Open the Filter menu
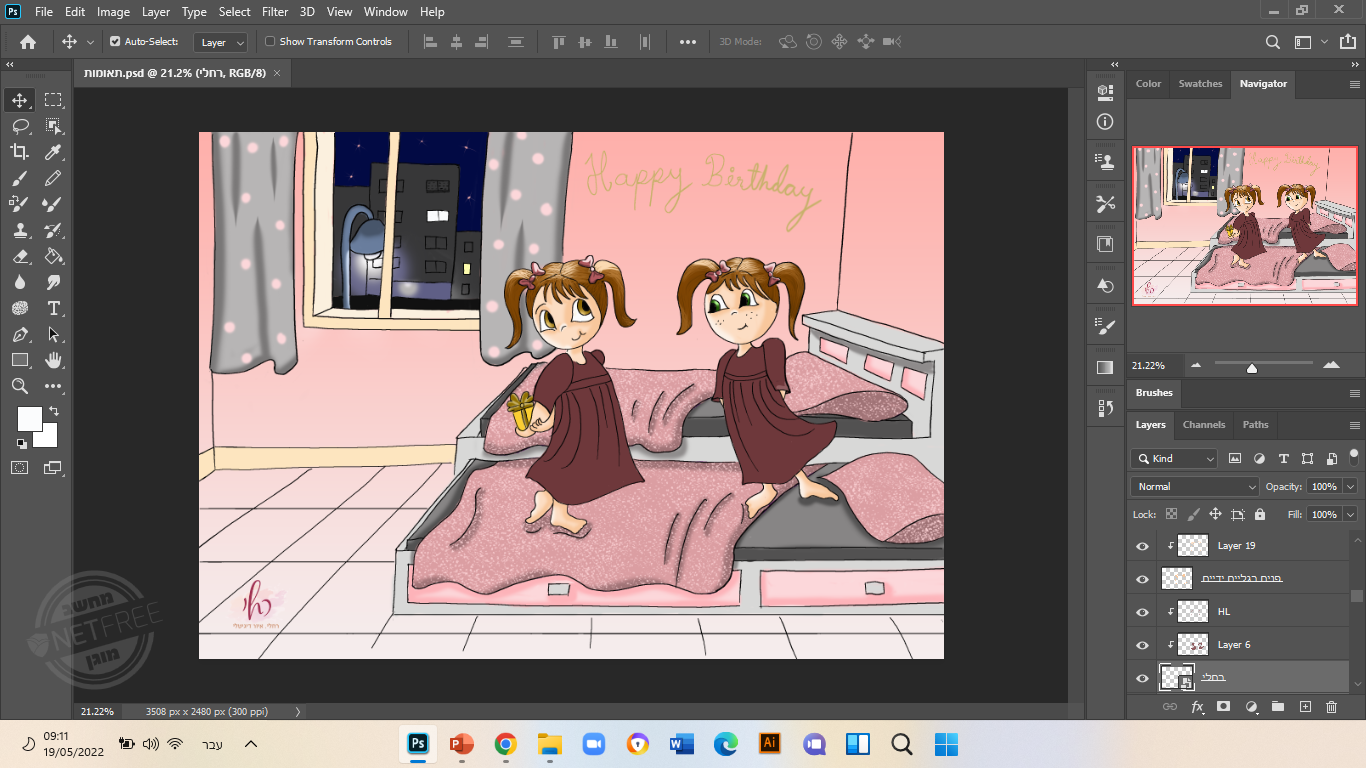Screen dimensions: 1366x768 [x=274, y=12]
